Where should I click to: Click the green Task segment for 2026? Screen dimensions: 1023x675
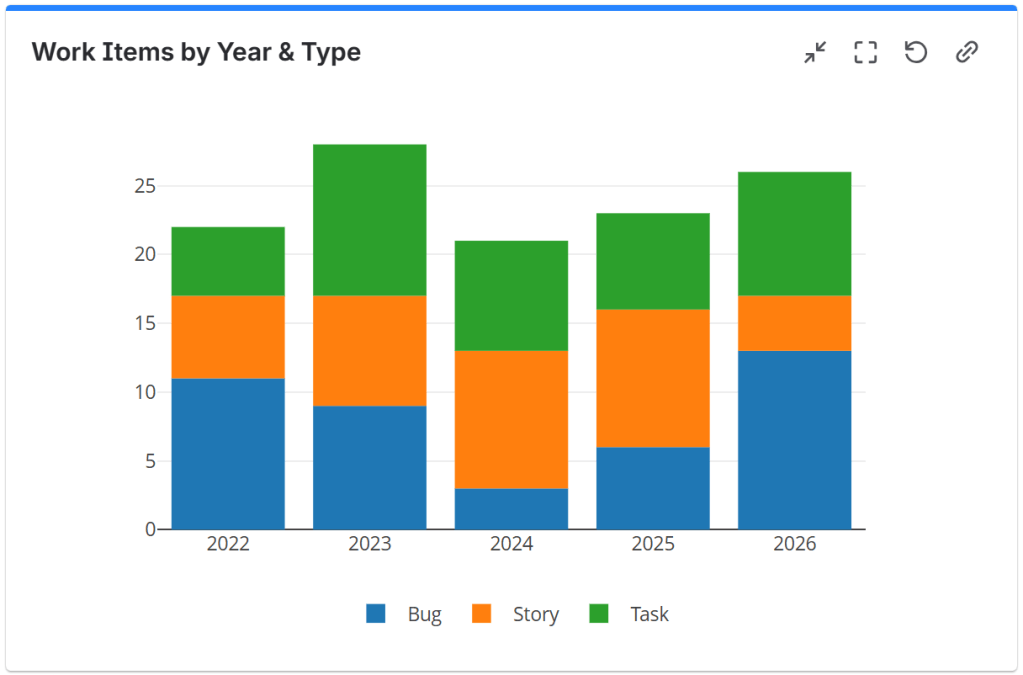point(794,233)
